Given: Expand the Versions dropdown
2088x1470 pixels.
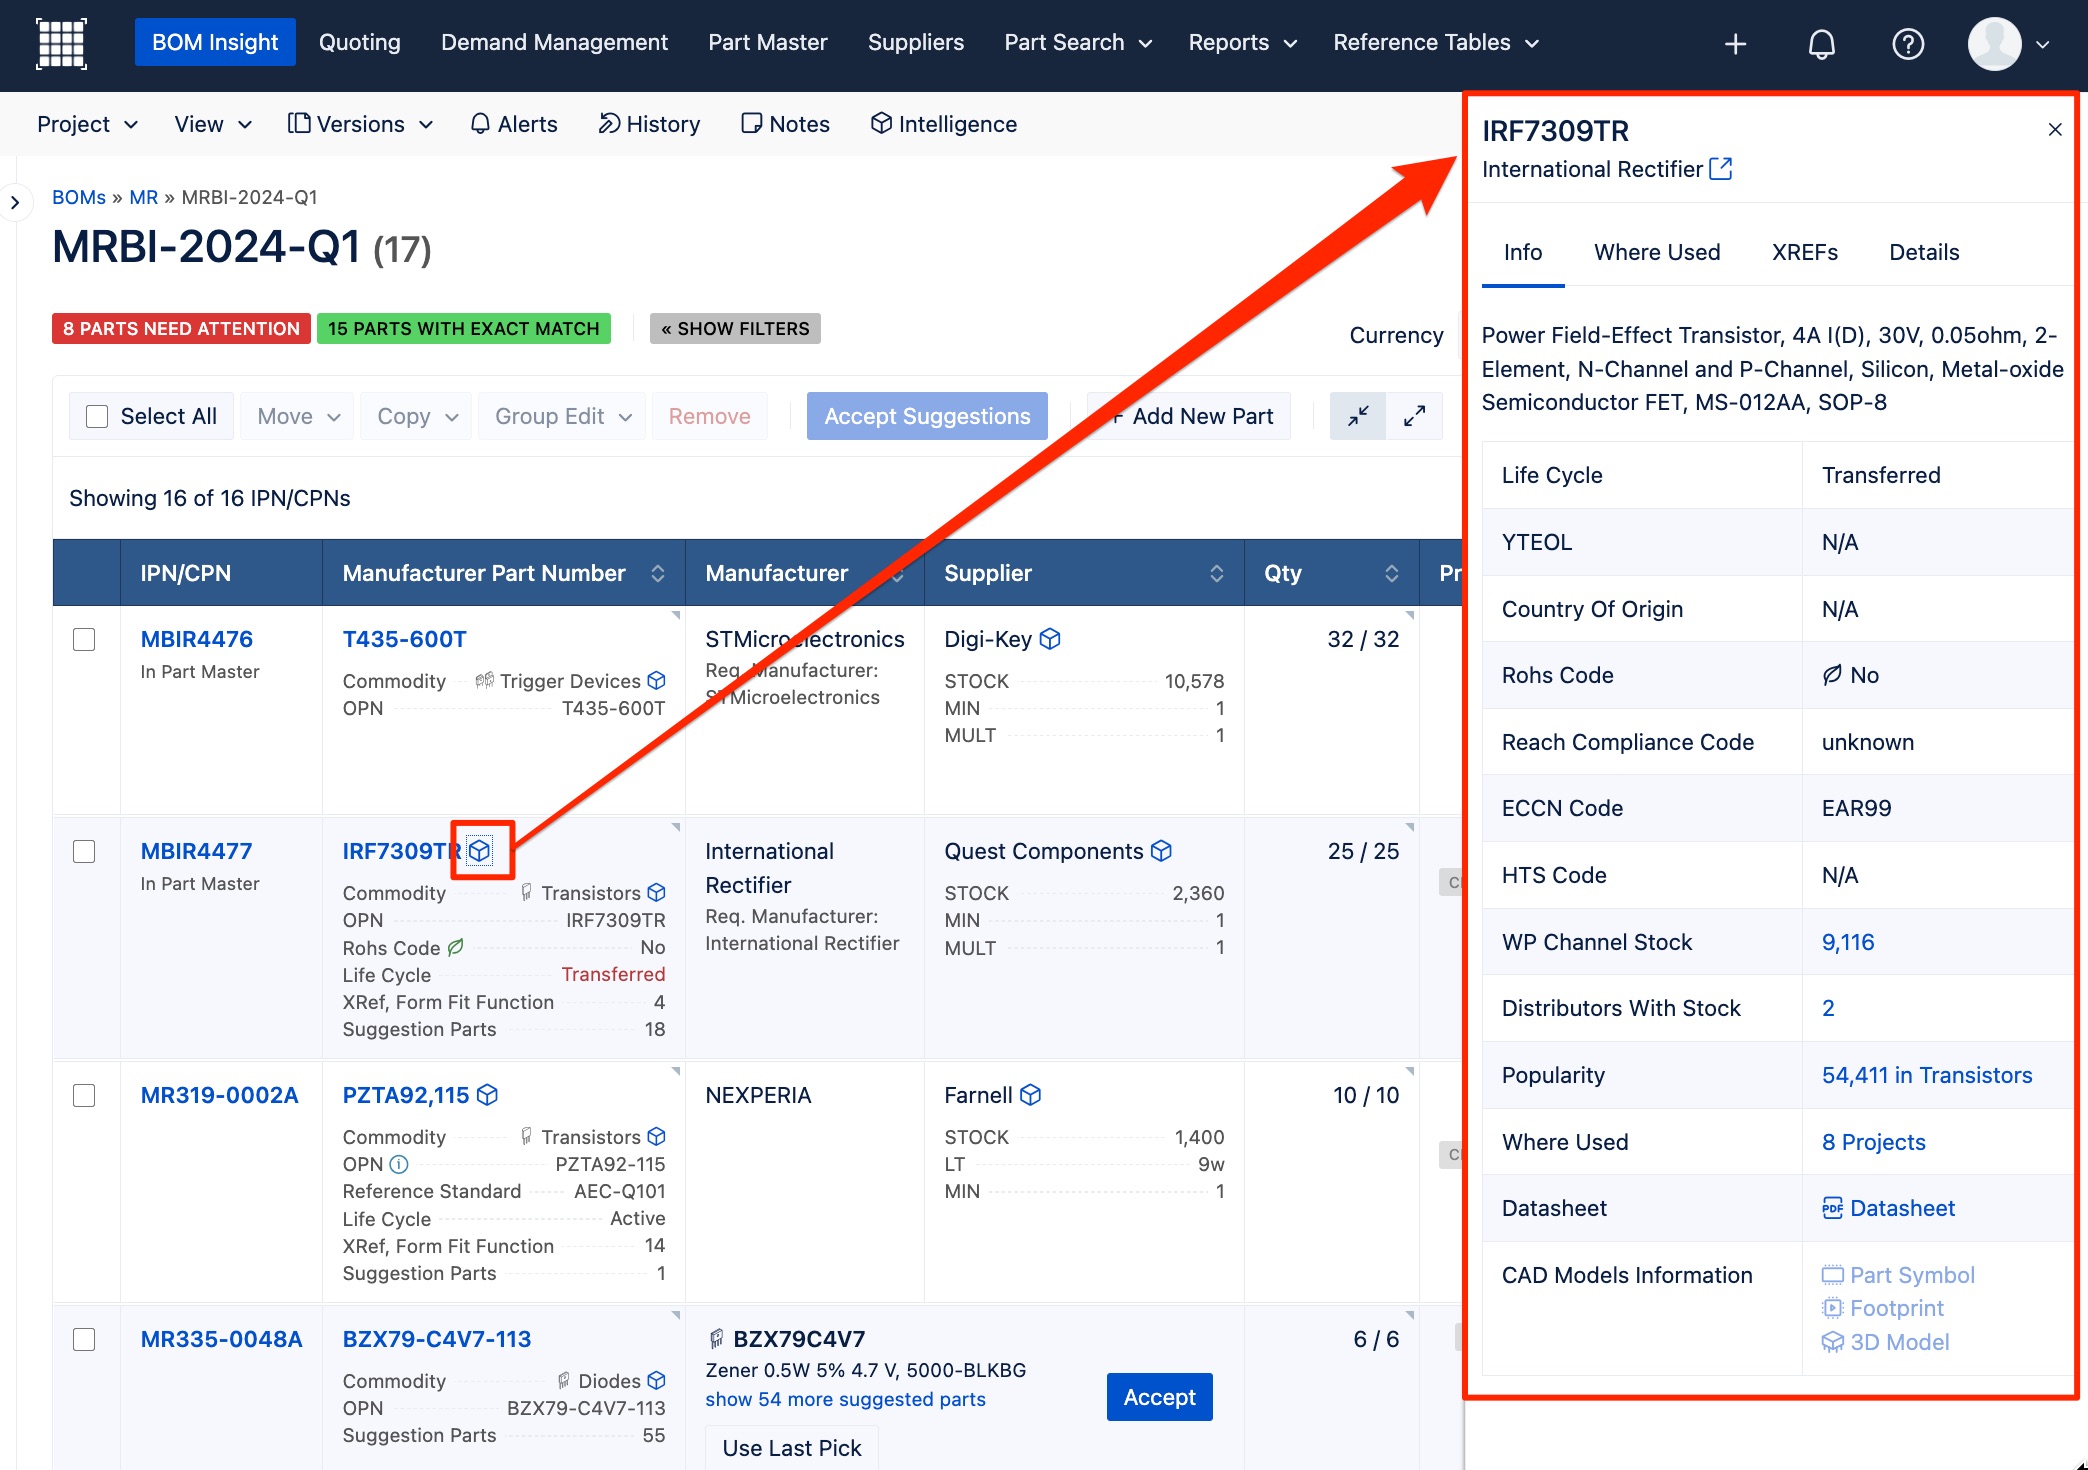Looking at the screenshot, I should tap(360, 124).
